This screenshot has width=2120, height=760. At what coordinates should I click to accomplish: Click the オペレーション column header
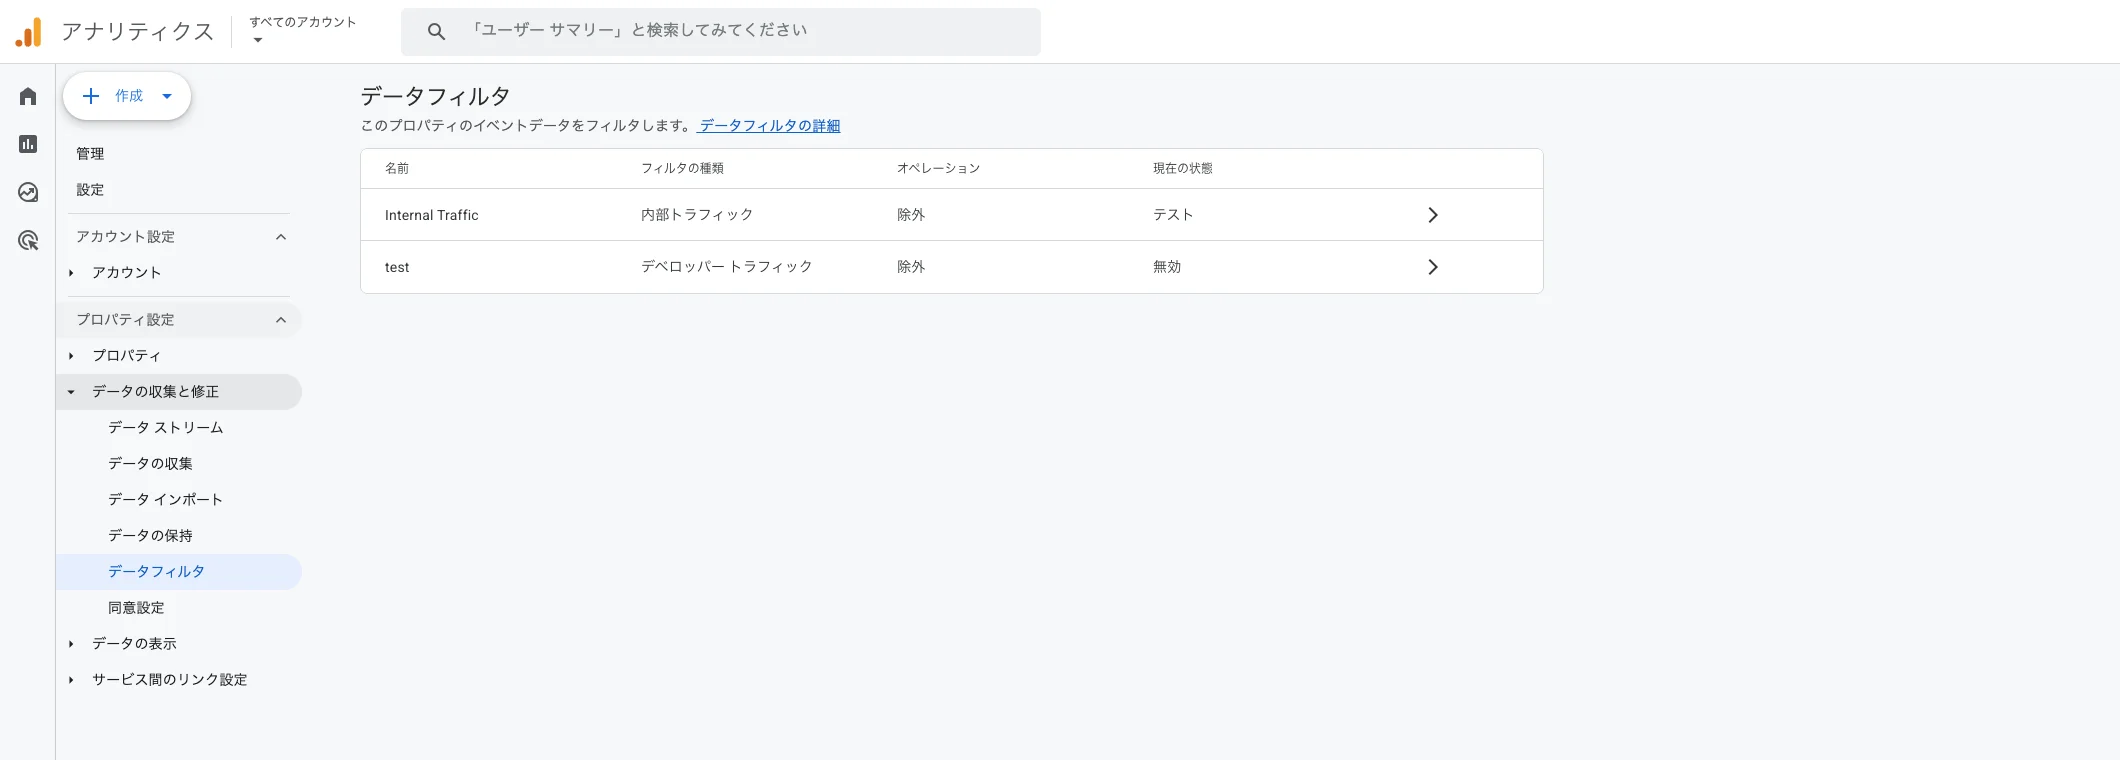[938, 169]
